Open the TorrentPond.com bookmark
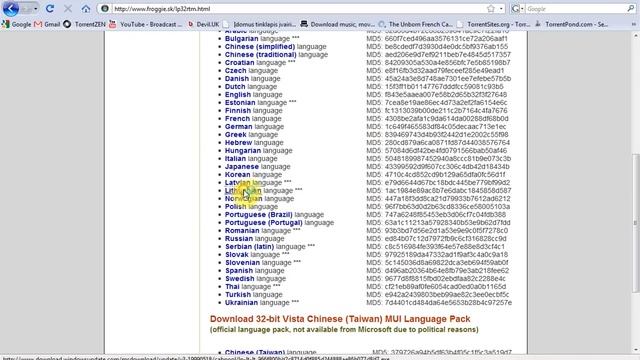 click(x=571, y=24)
